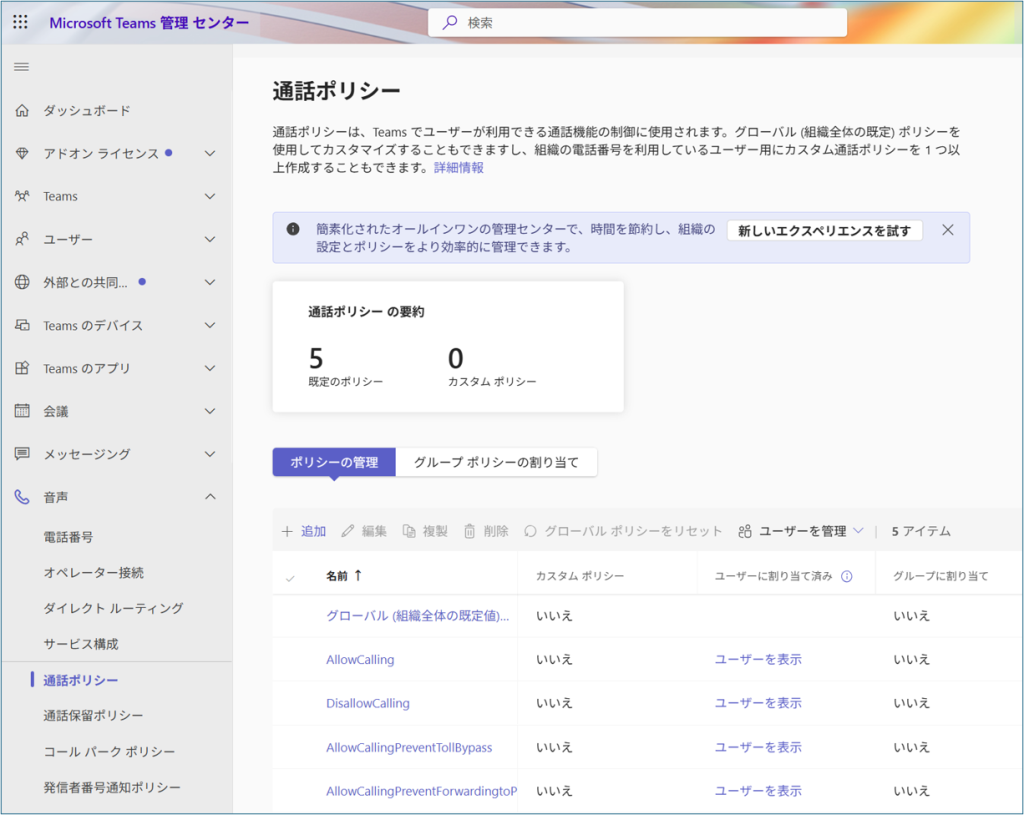
Task: Click the 会議 calendar icon
Action: click(22, 411)
